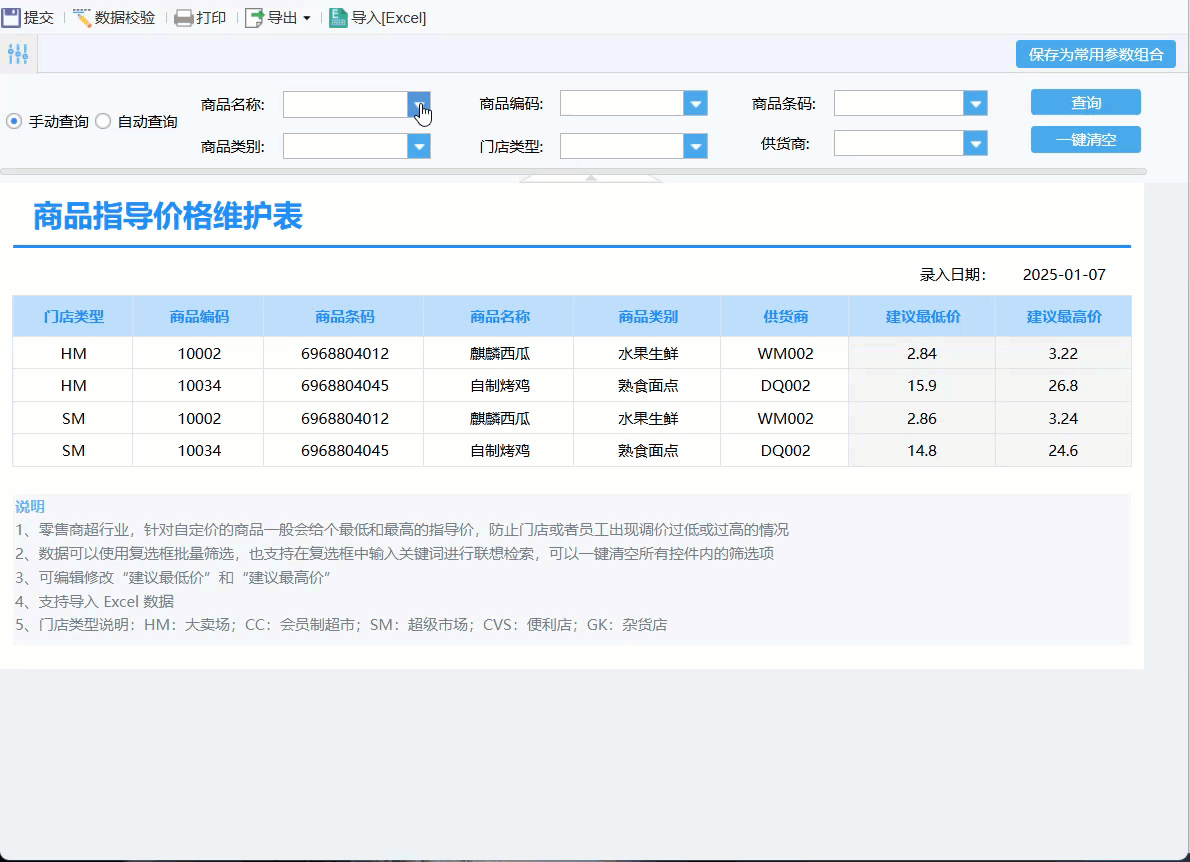Collapse the query panel with triangle handle
Viewport: 1190px width, 862px height.
pos(590,178)
